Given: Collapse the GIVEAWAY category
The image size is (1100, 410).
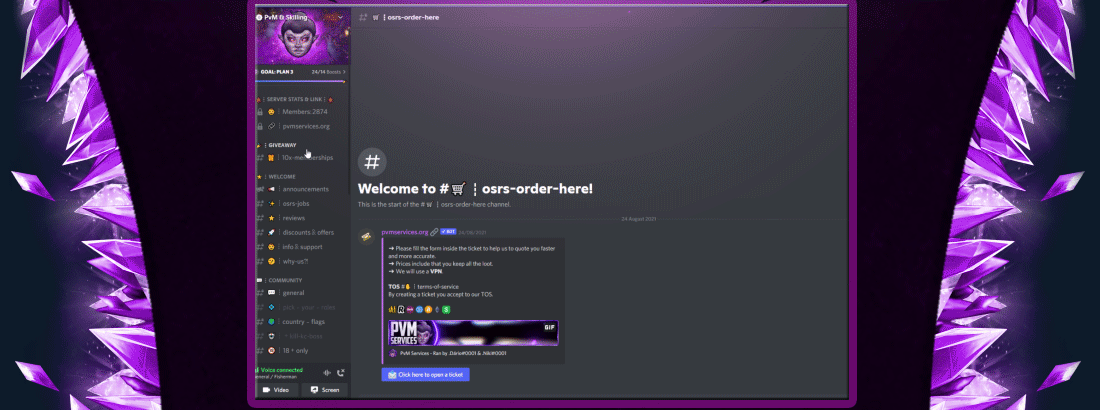Looking at the screenshot, I should [x=281, y=145].
